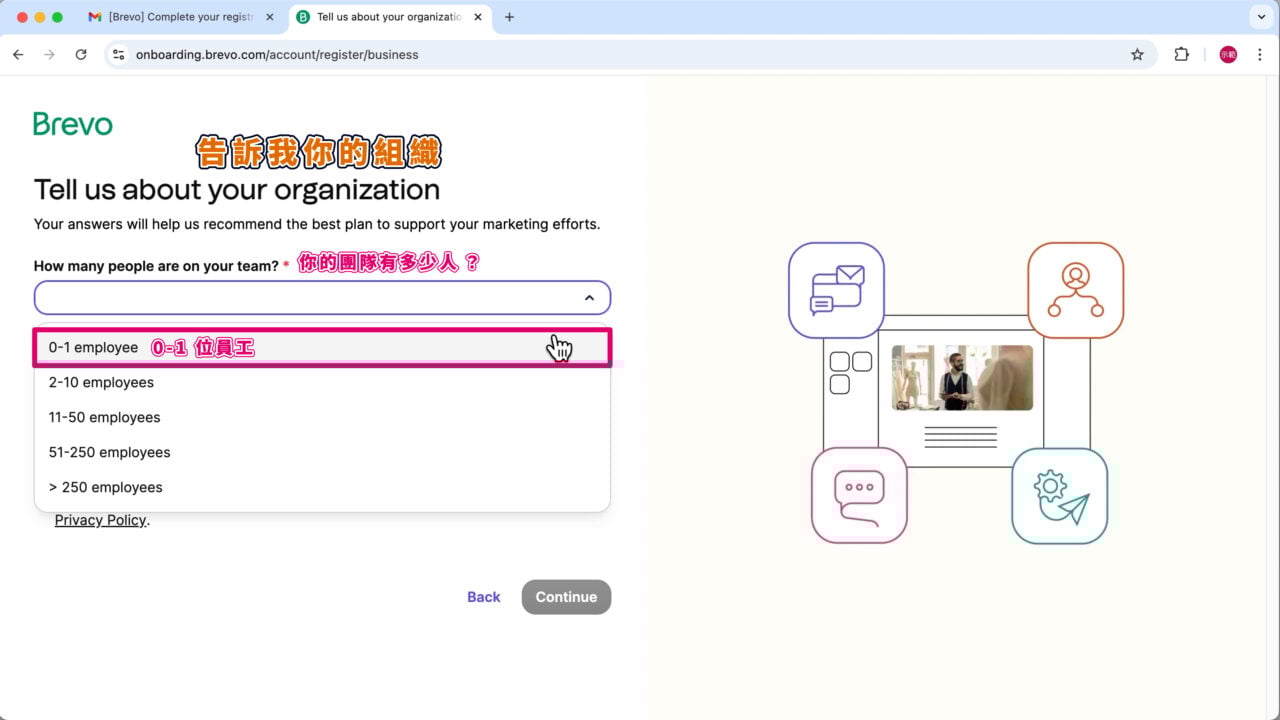
Task: Select the 0-1 employee option
Action: click(x=94, y=348)
